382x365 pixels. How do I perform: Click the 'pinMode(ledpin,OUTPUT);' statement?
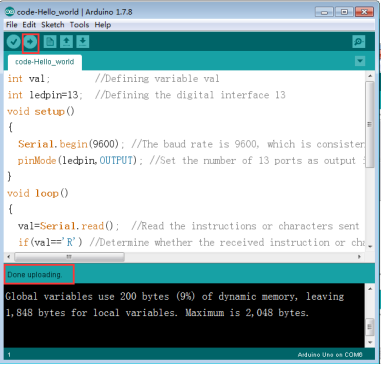[80, 160]
